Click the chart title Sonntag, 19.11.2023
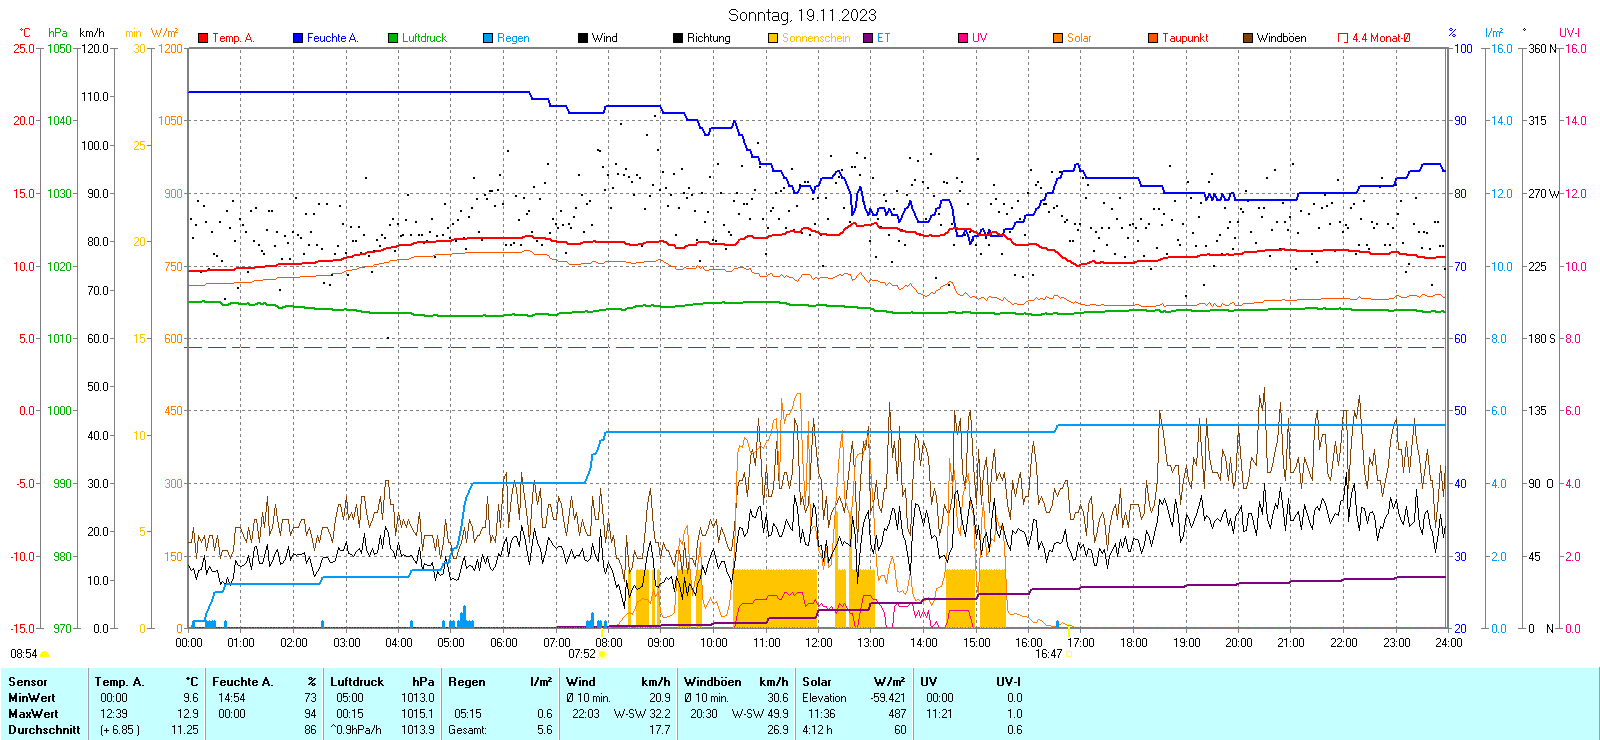Viewport: 1600px width, 740px height. point(802,15)
